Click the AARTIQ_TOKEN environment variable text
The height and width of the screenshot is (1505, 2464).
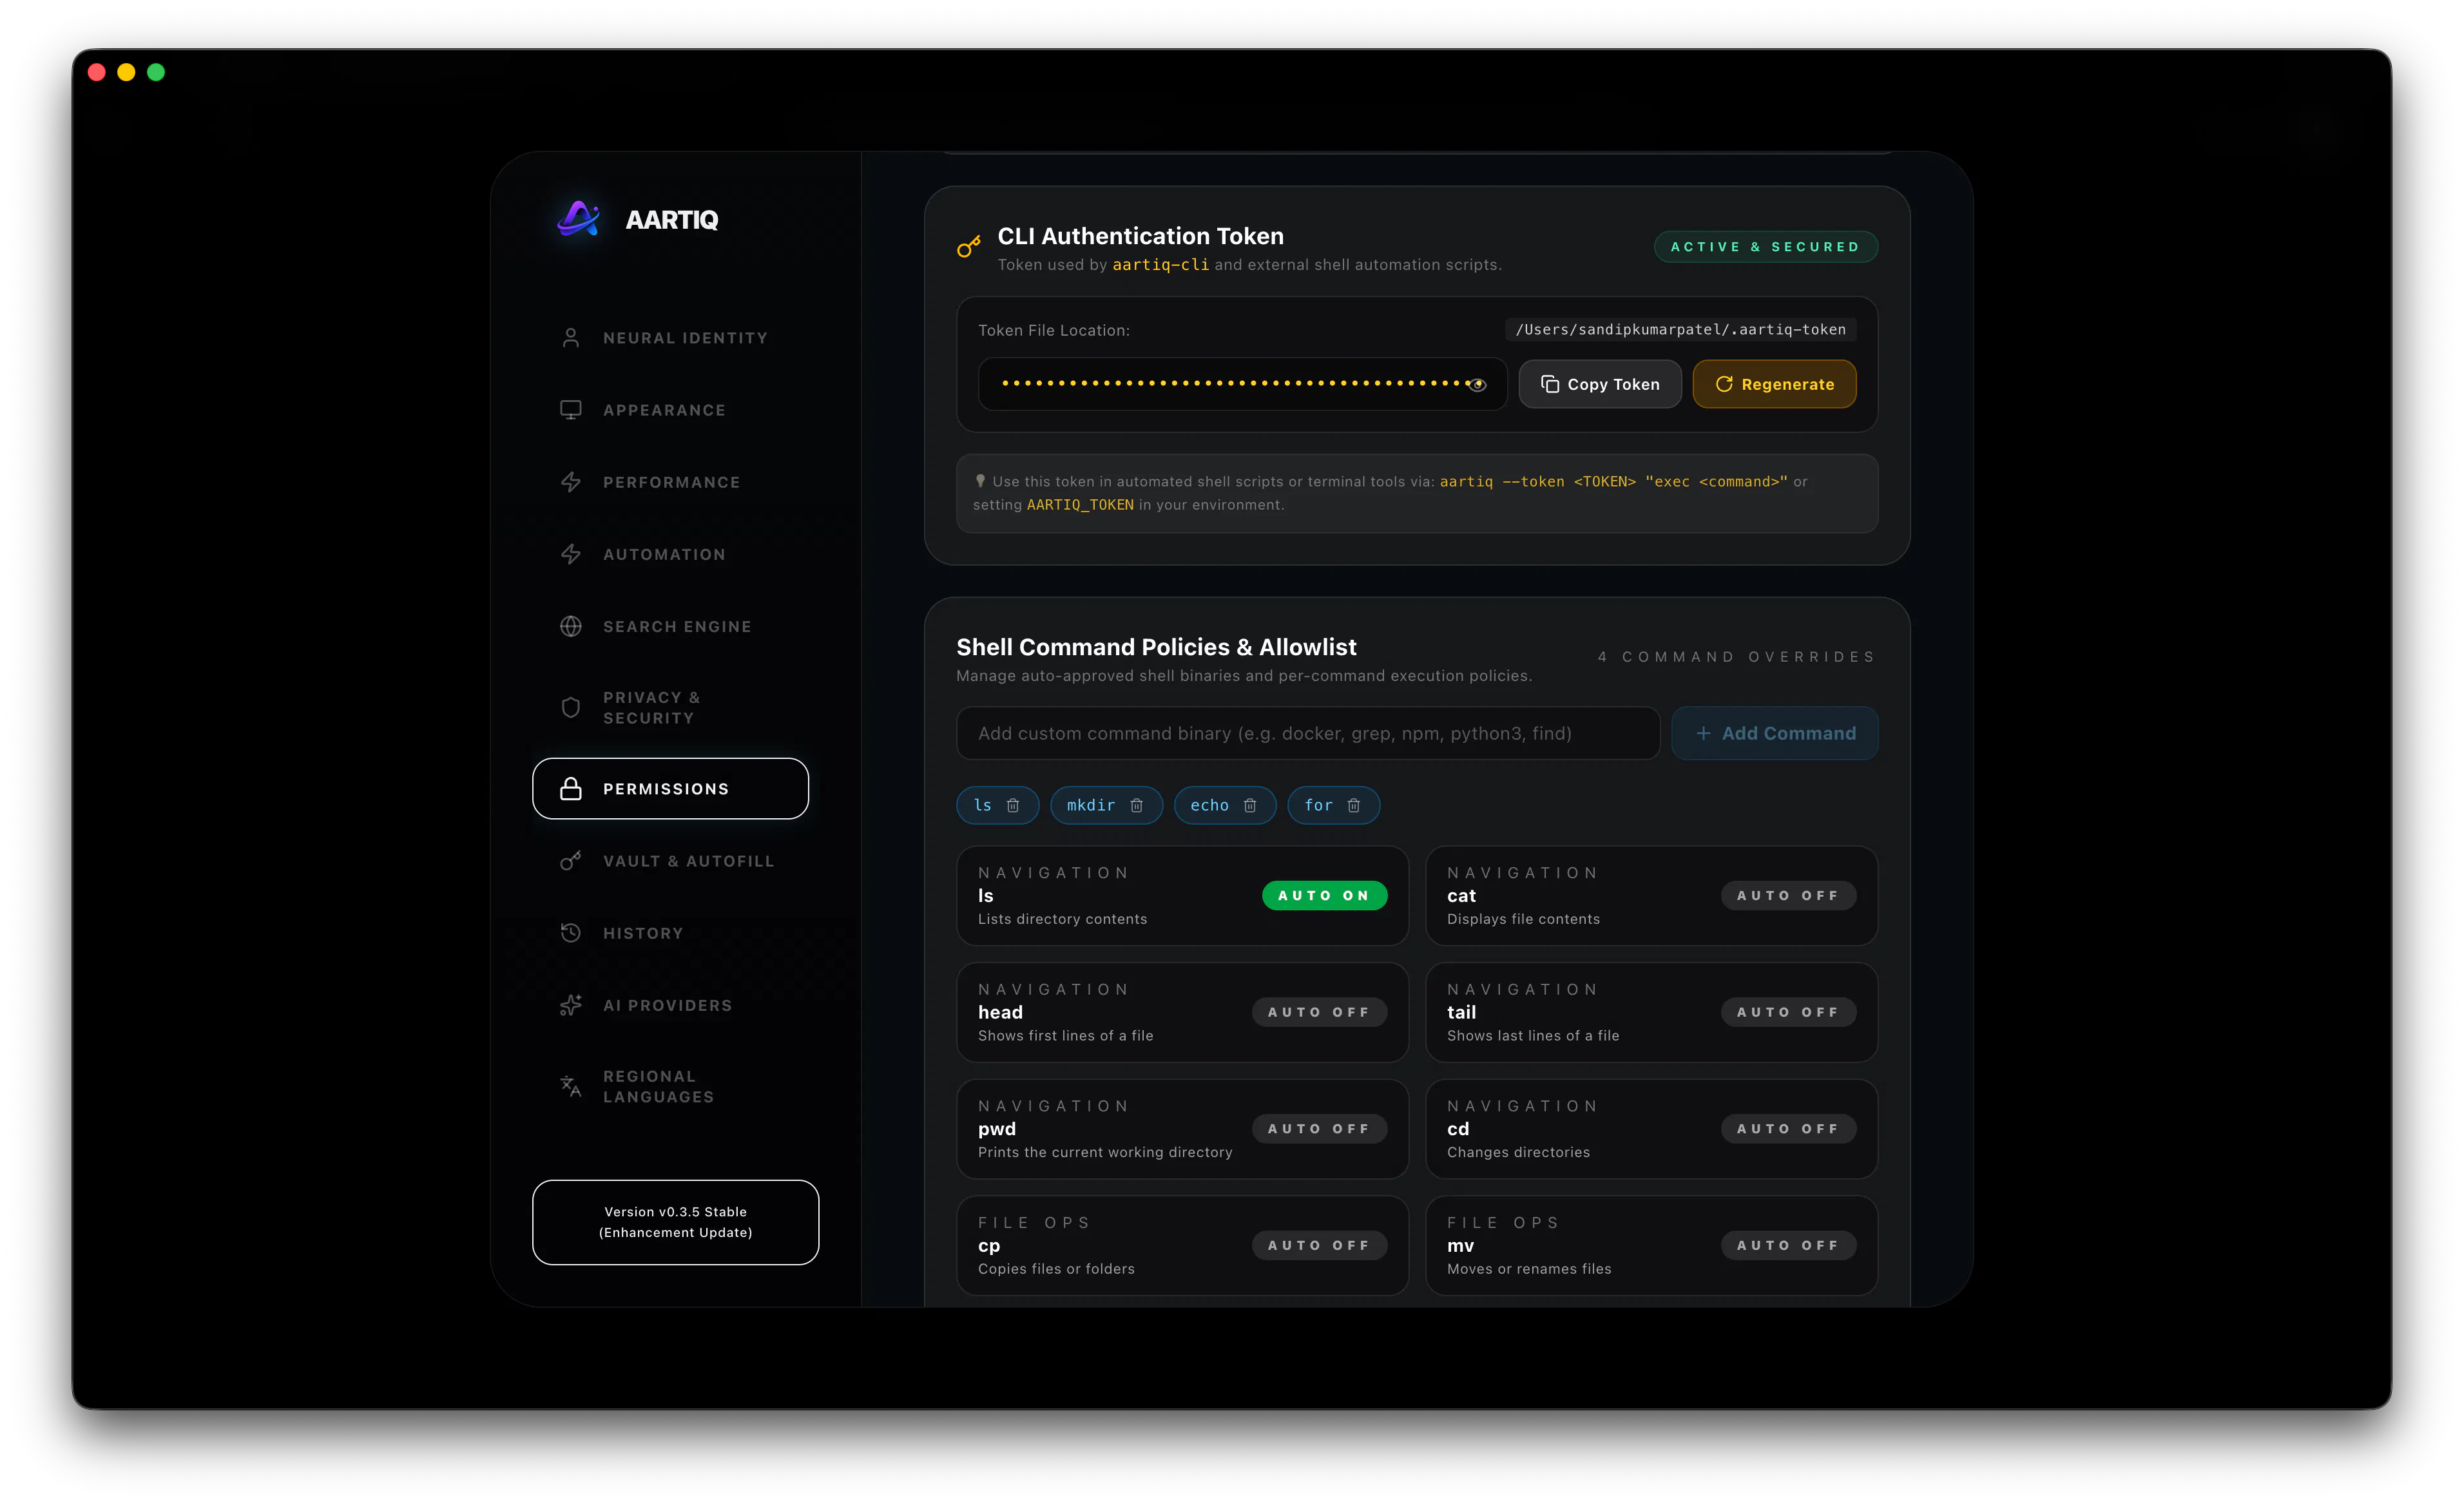(x=1080, y=505)
